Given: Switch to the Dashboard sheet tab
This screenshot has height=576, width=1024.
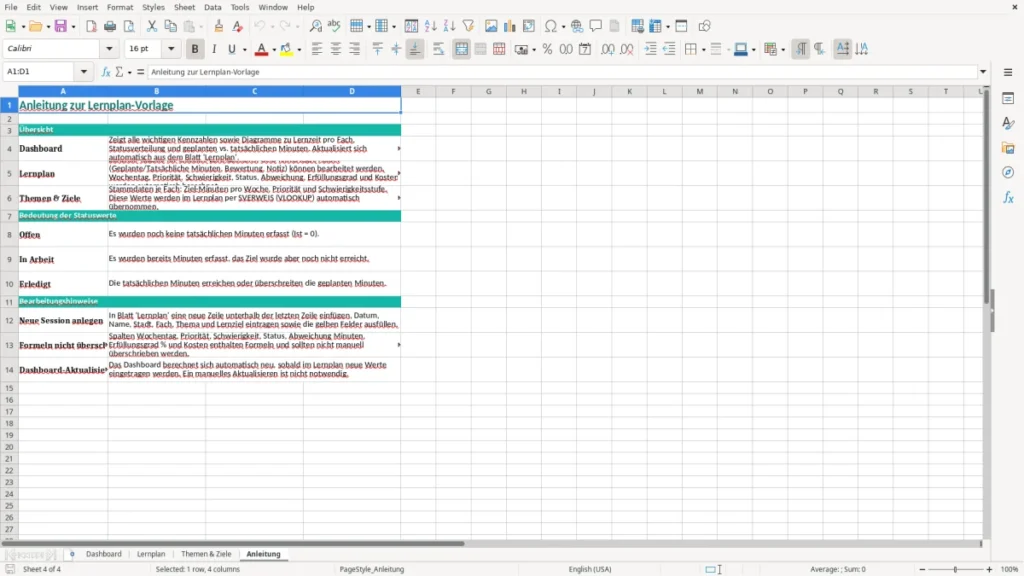Looking at the screenshot, I should point(104,554).
